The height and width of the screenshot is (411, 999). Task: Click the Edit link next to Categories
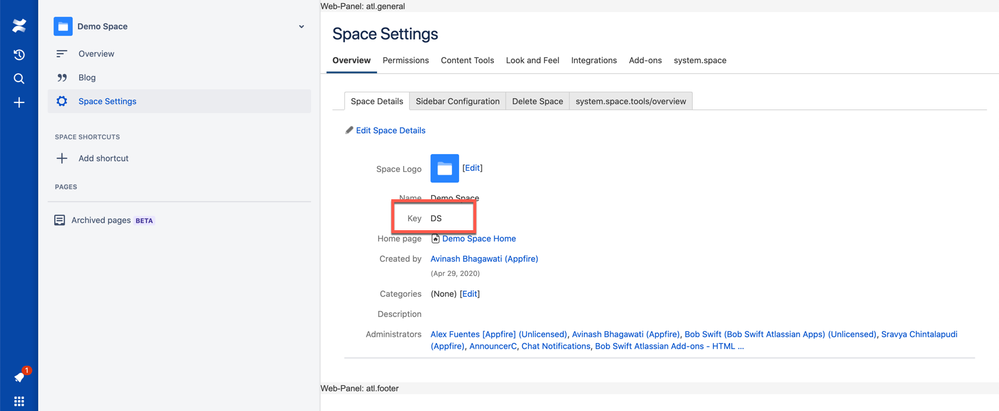tap(469, 294)
